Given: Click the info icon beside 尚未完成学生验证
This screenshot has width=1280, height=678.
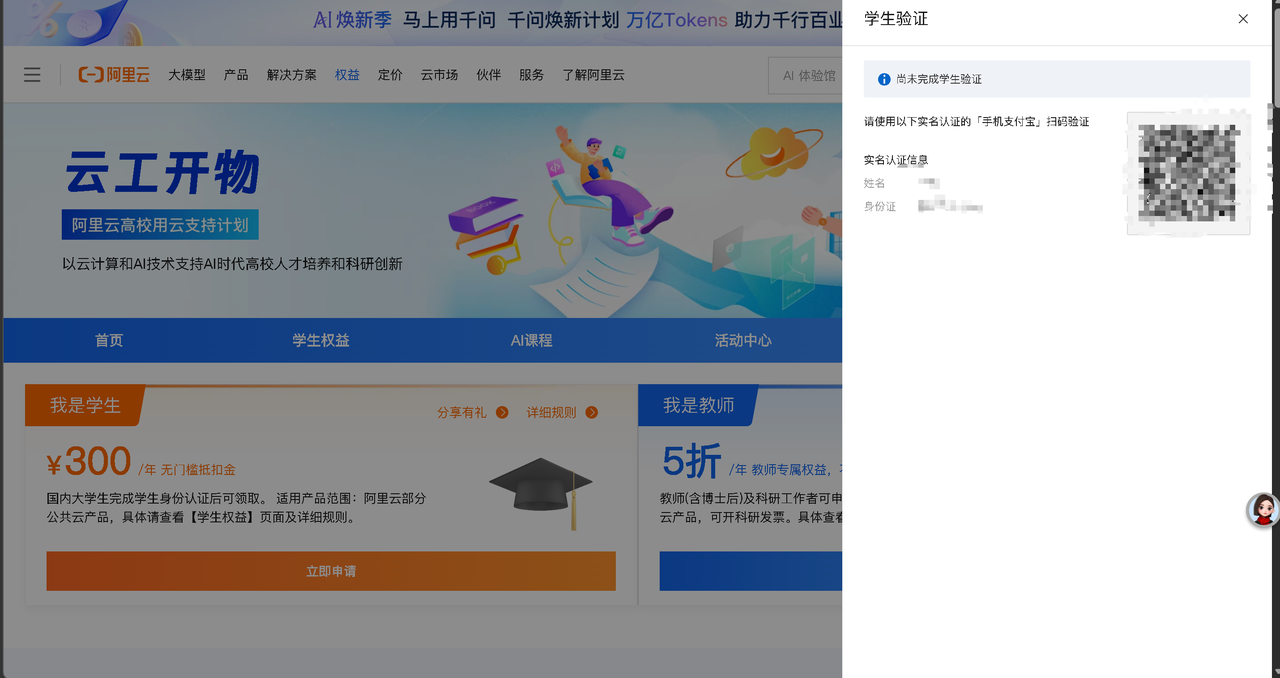Looking at the screenshot, I should pos(884,78).
